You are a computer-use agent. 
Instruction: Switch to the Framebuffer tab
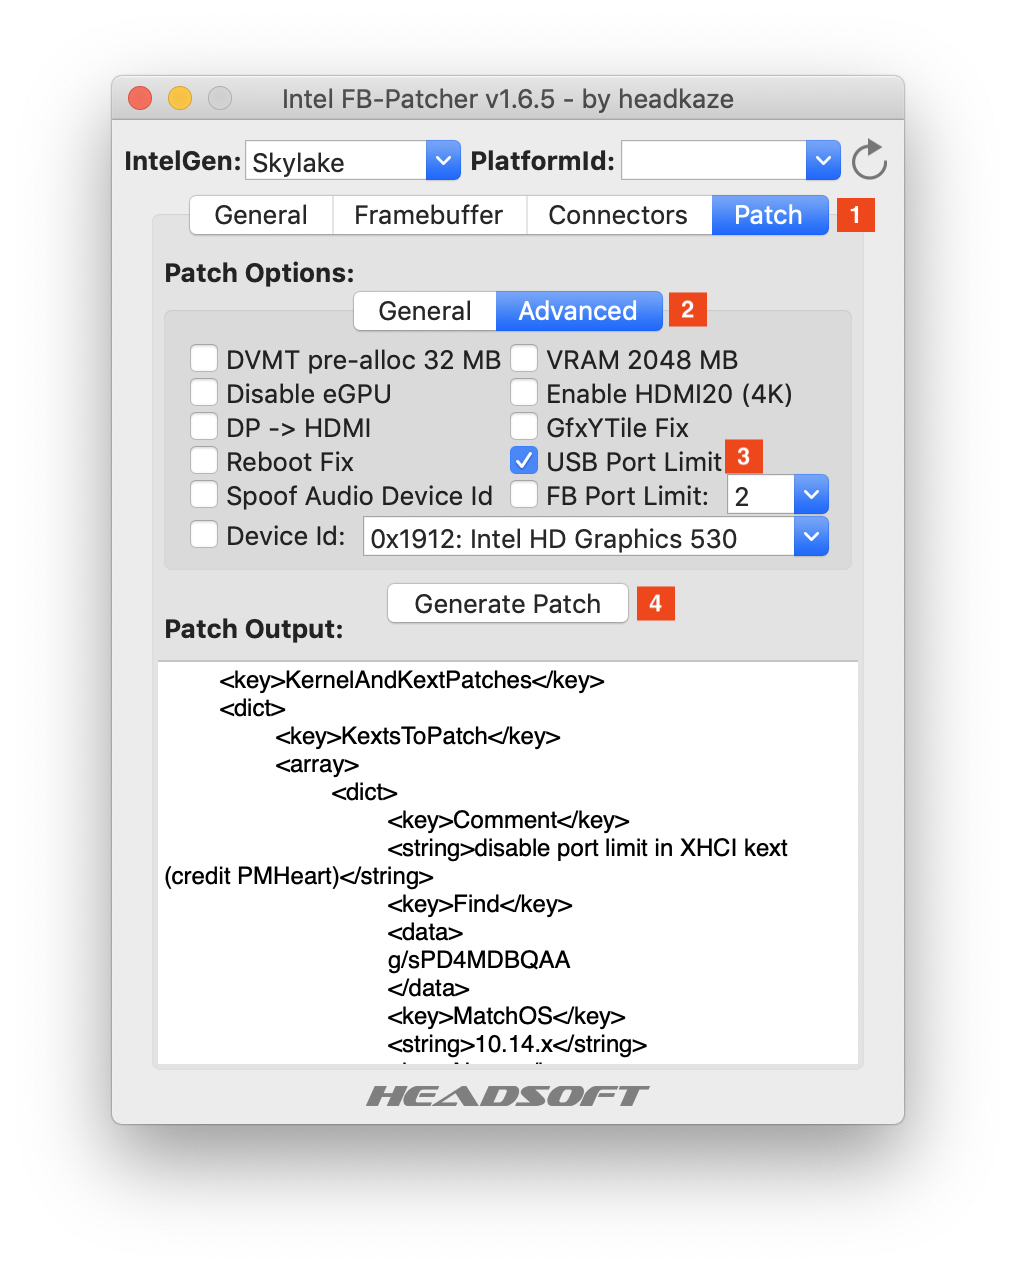point(429,214)
